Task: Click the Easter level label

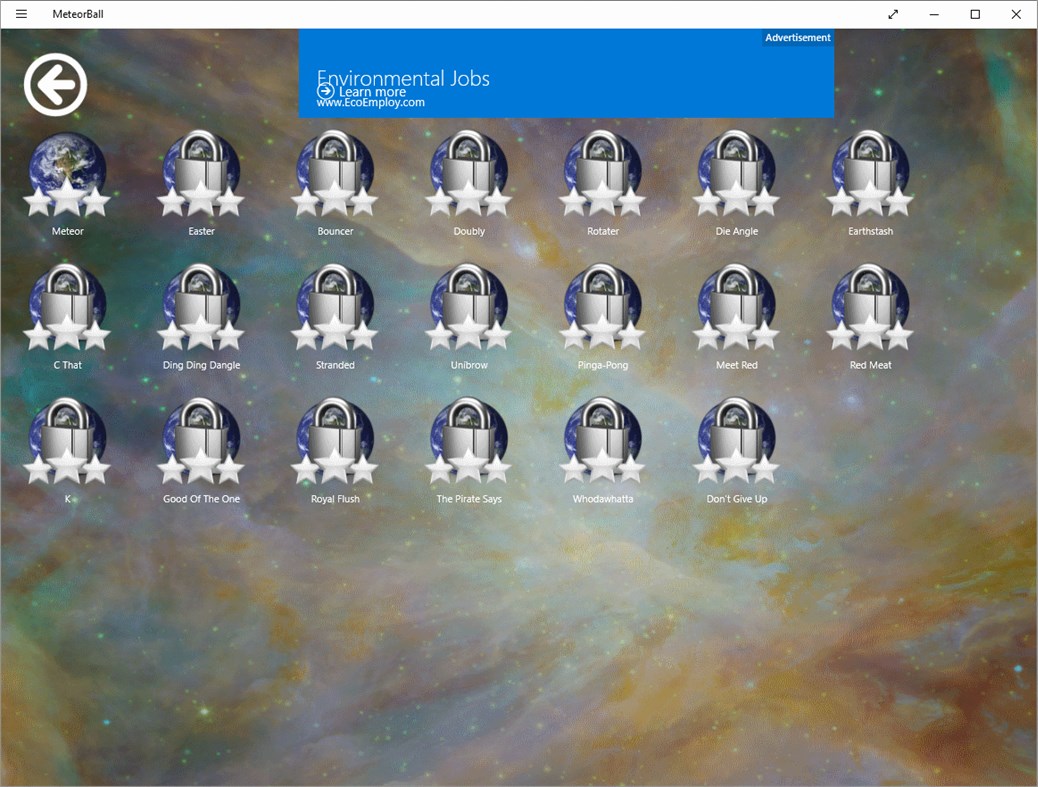Action: tap(201, 231)
